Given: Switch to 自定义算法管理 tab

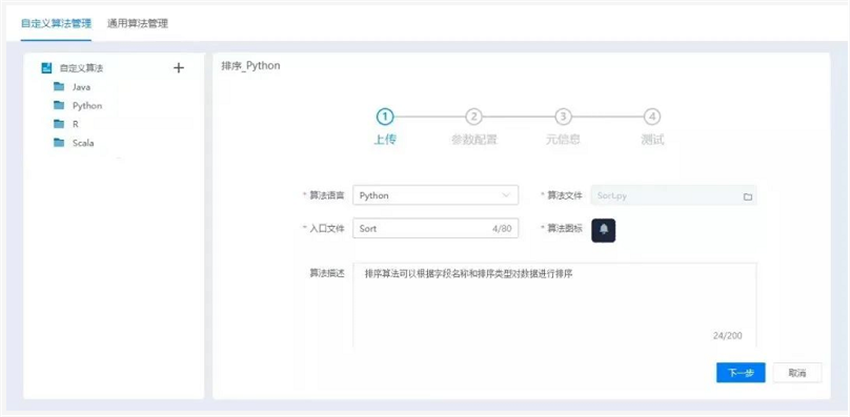Looking at the screenshot, I should (56, 23).
